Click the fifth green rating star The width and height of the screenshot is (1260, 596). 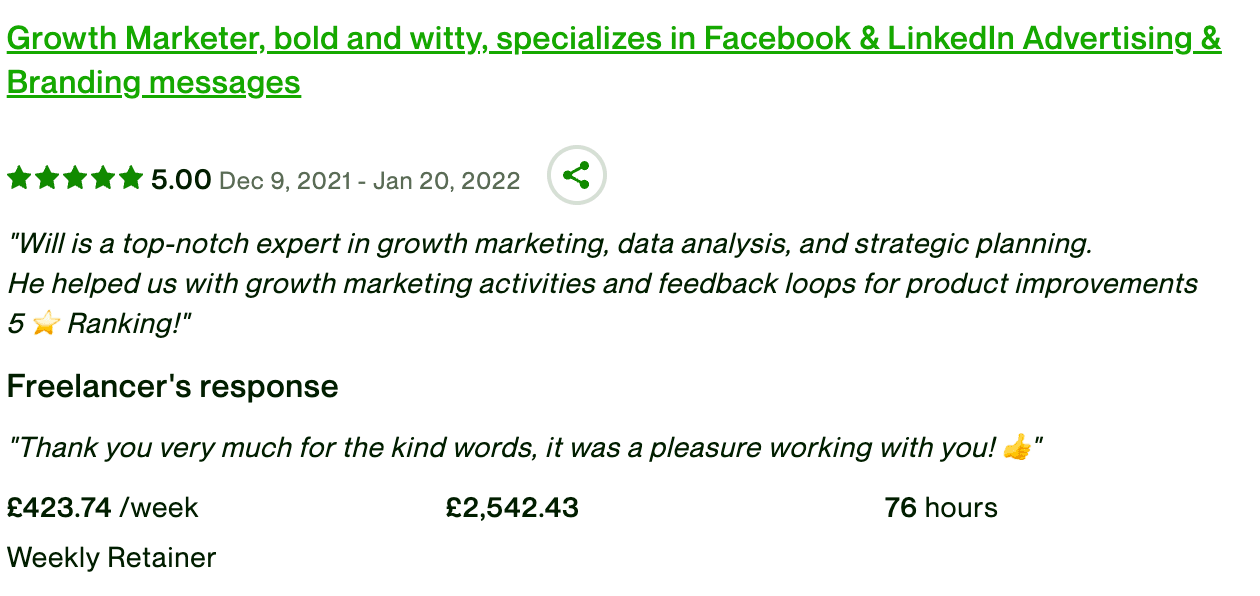coord(131,179)
